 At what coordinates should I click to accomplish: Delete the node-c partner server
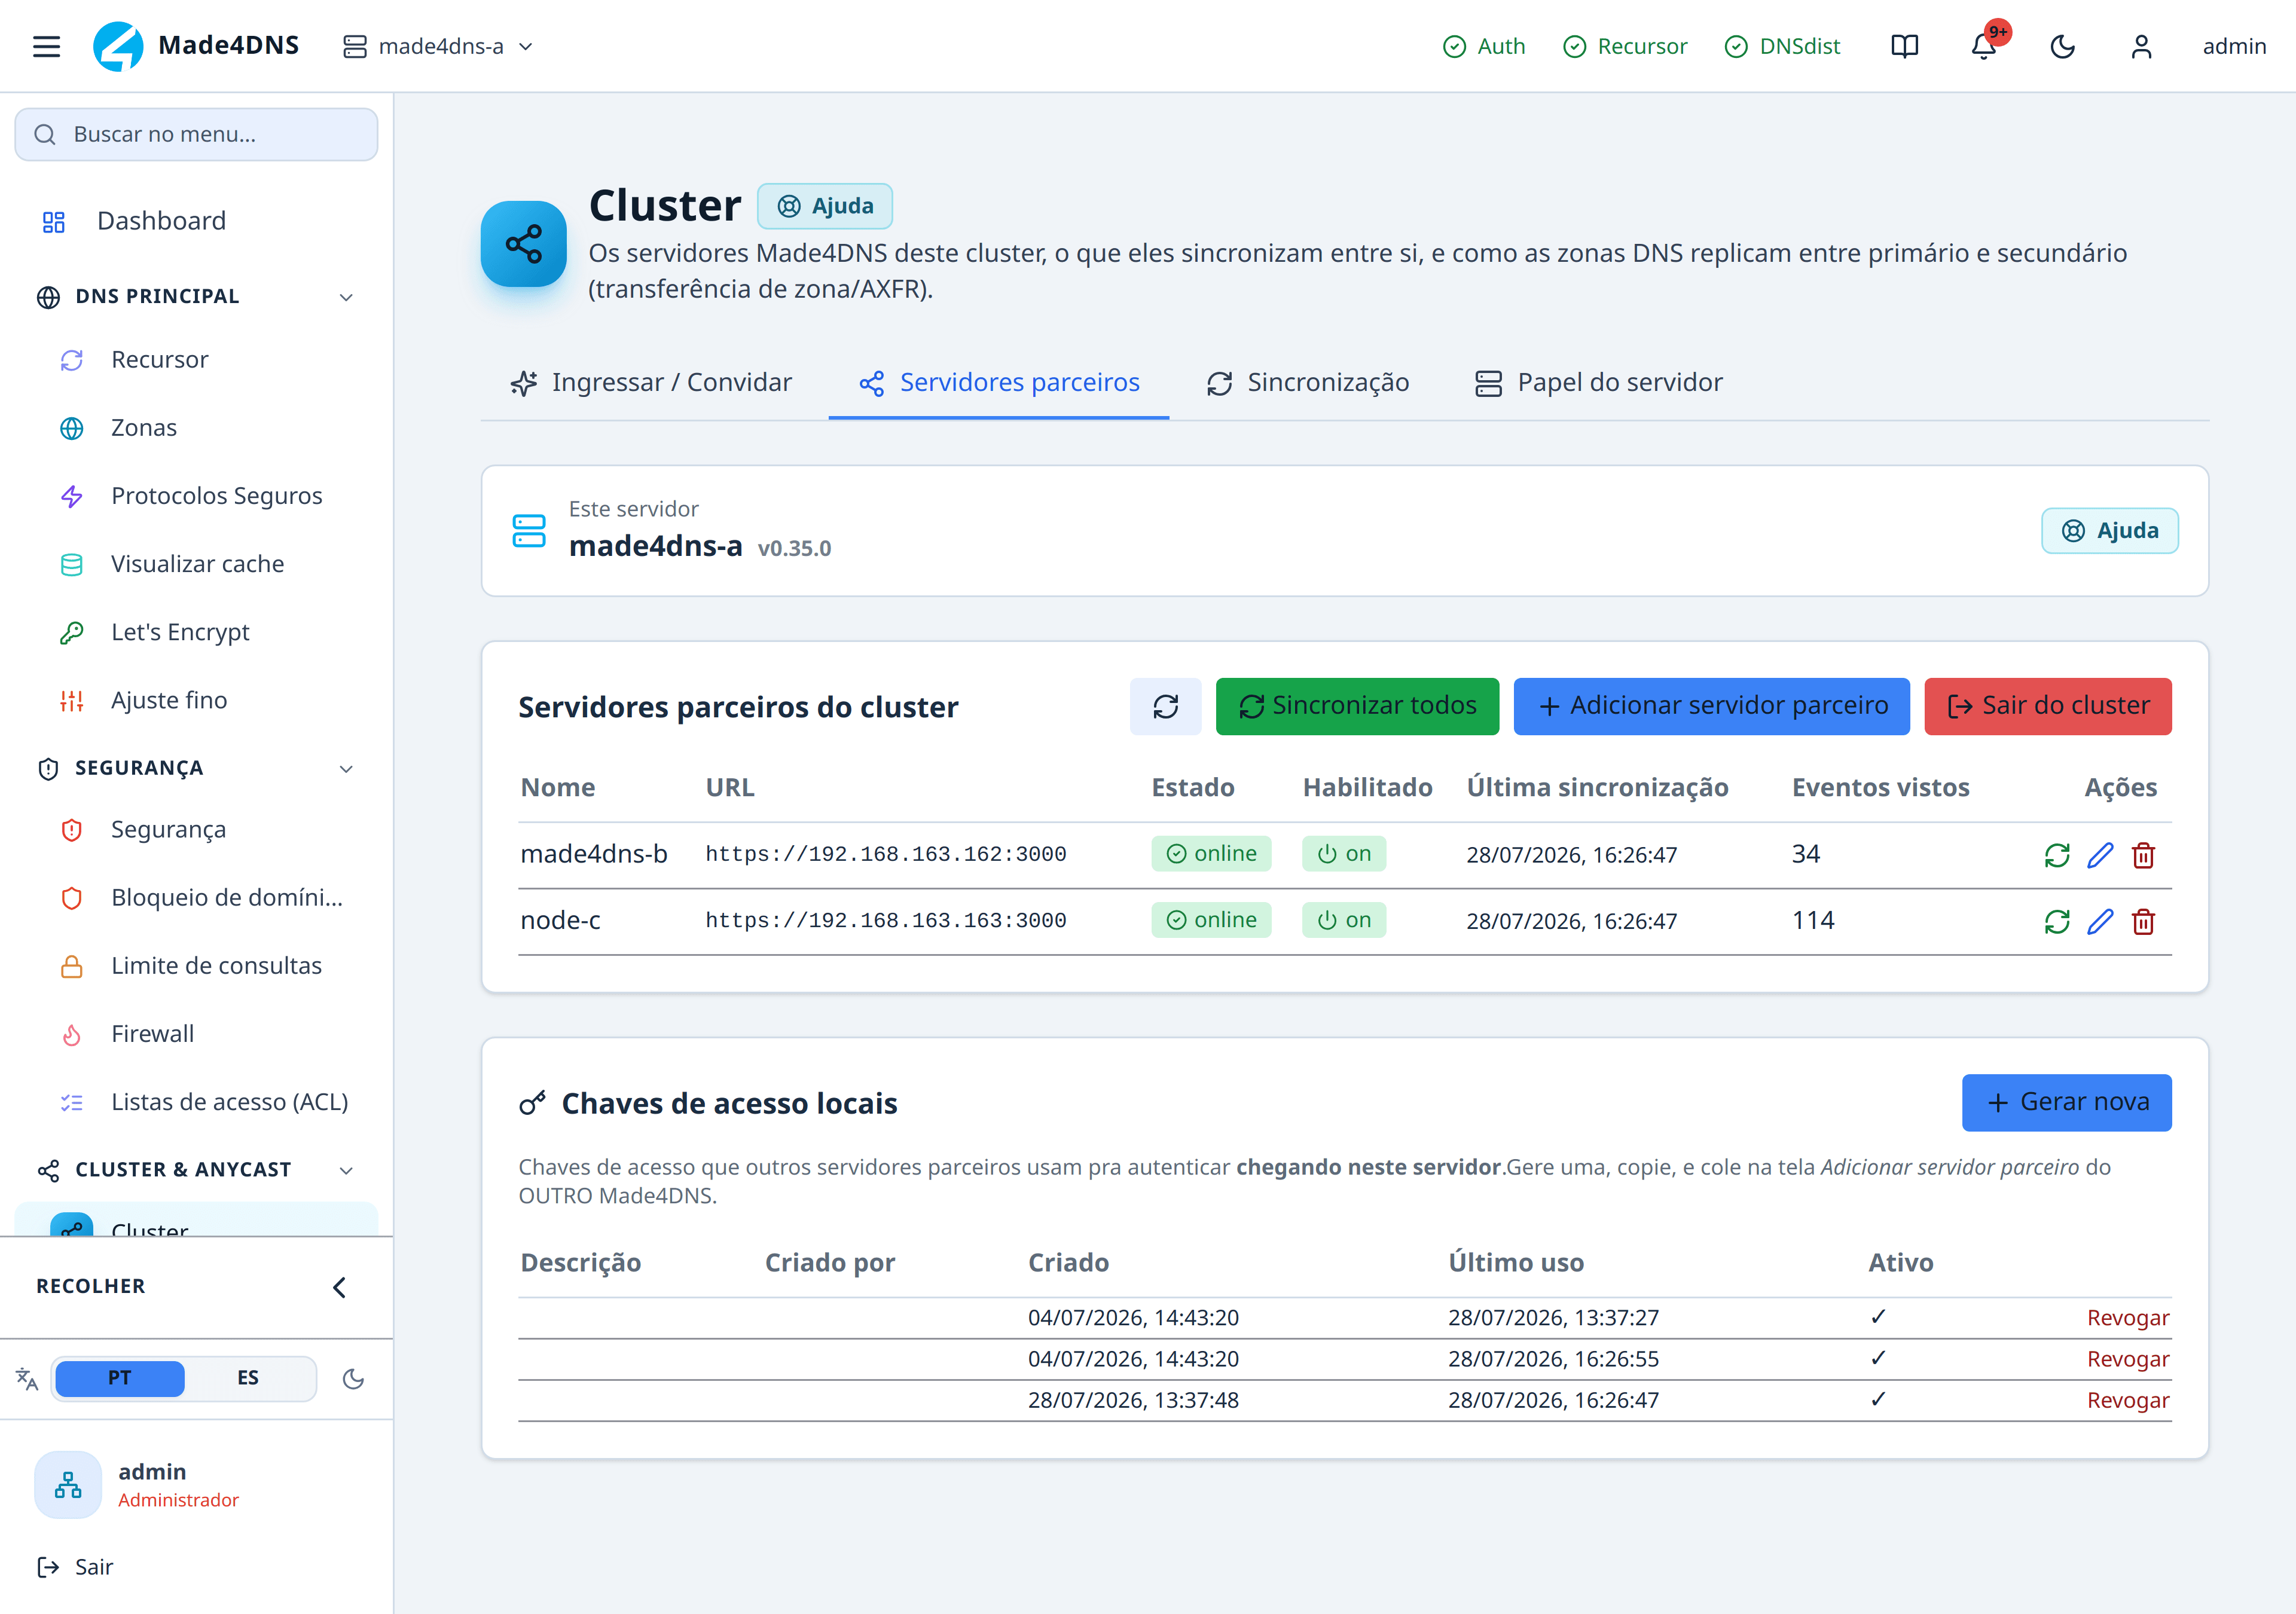pos(2143,921)
